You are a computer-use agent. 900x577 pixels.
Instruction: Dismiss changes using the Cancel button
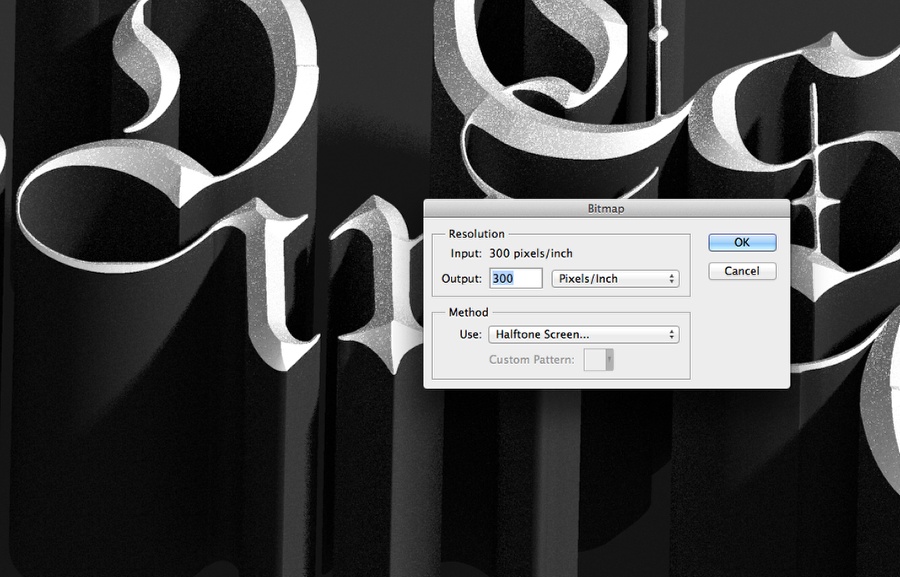pos(741,271)
